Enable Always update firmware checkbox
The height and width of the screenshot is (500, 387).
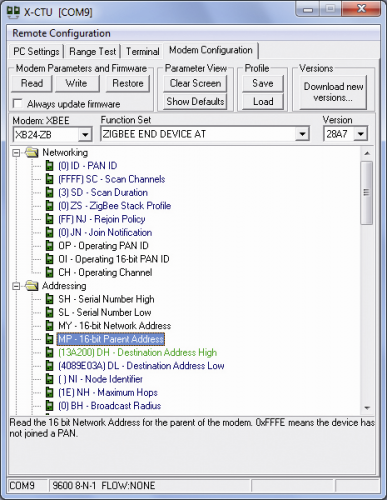pos(17,104)
